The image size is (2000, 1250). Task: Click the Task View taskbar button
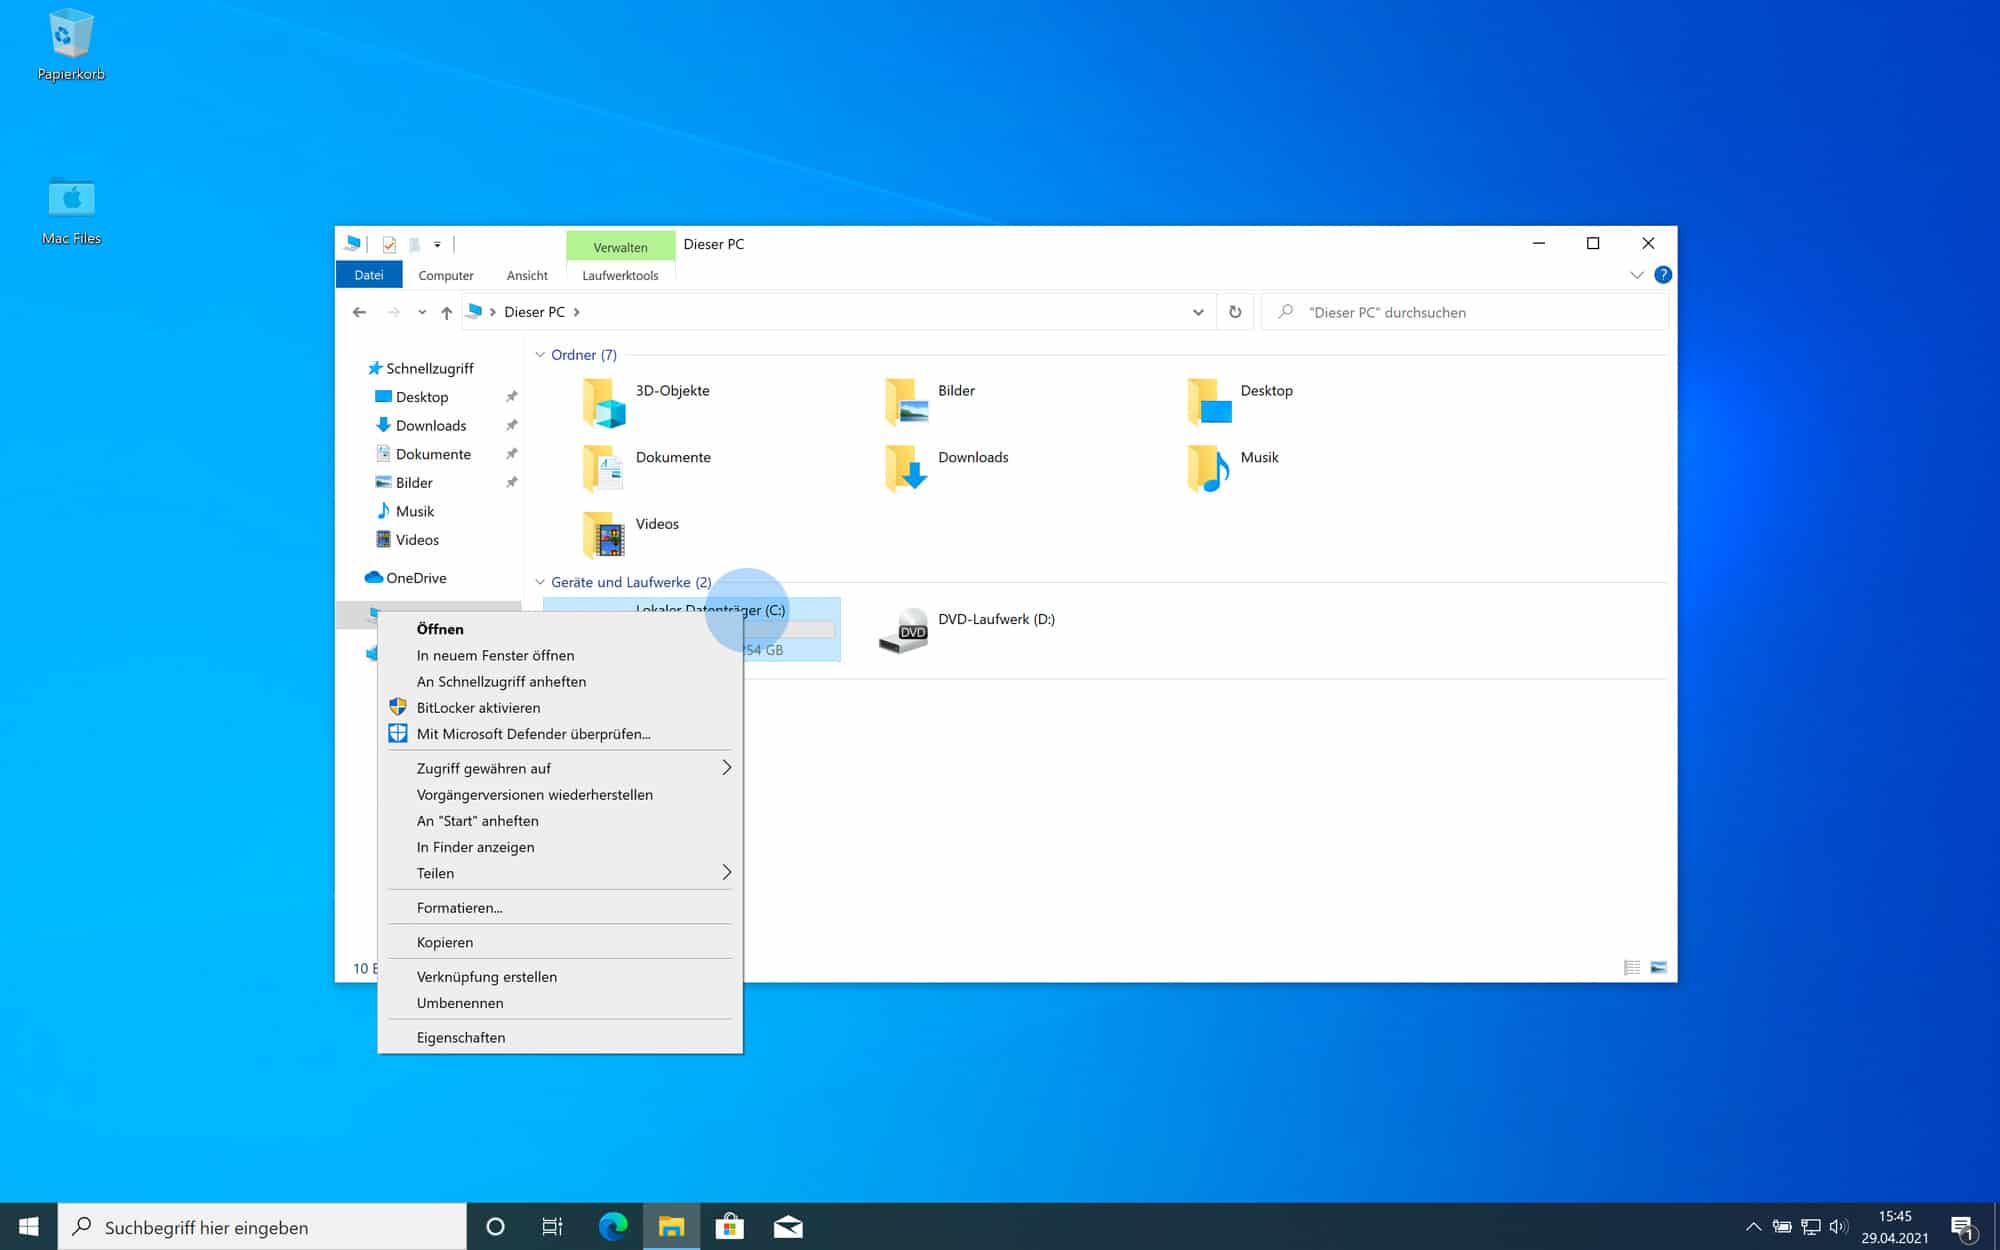[x=552, y=1227]
